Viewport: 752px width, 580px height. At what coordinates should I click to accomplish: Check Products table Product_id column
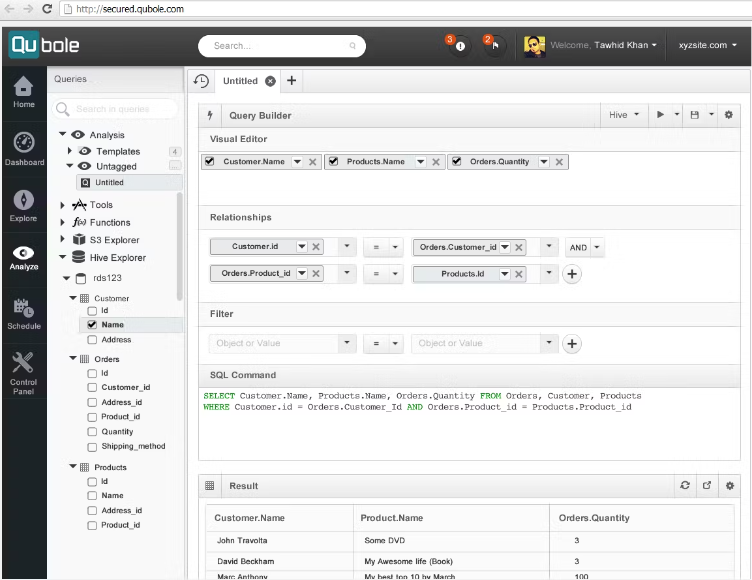92,525
